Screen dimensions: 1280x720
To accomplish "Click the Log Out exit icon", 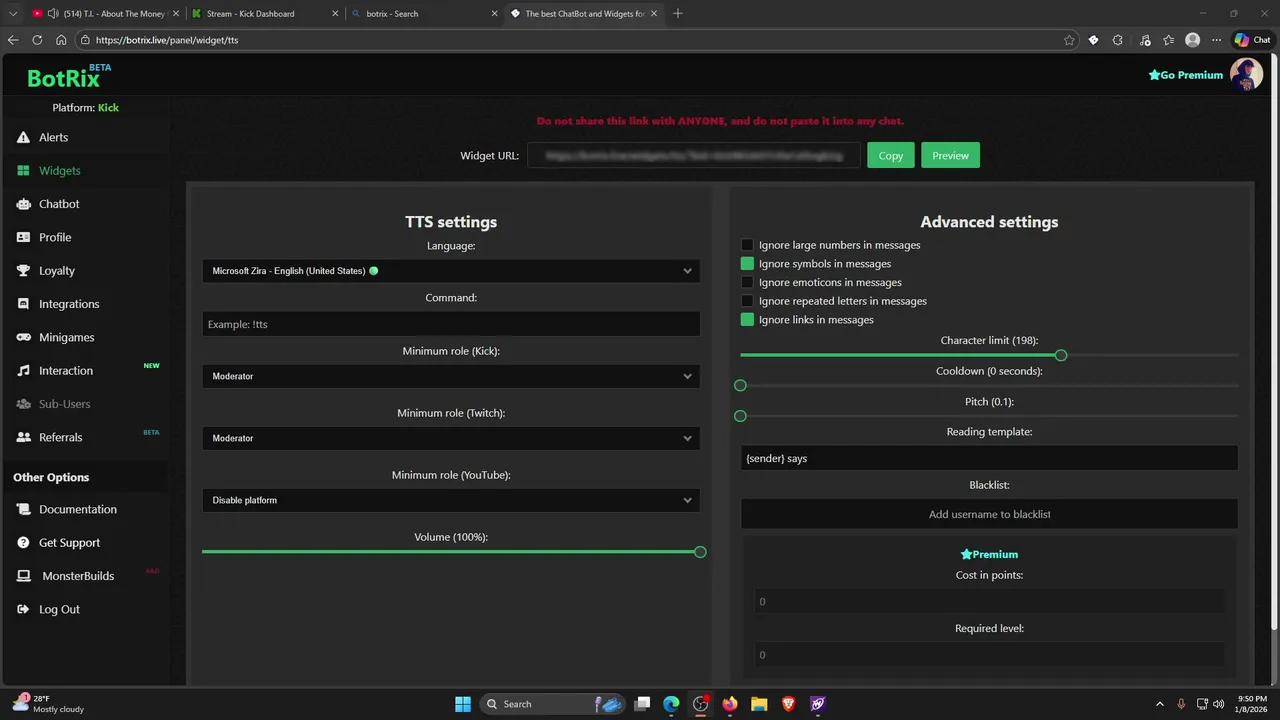I will [23, 609].
